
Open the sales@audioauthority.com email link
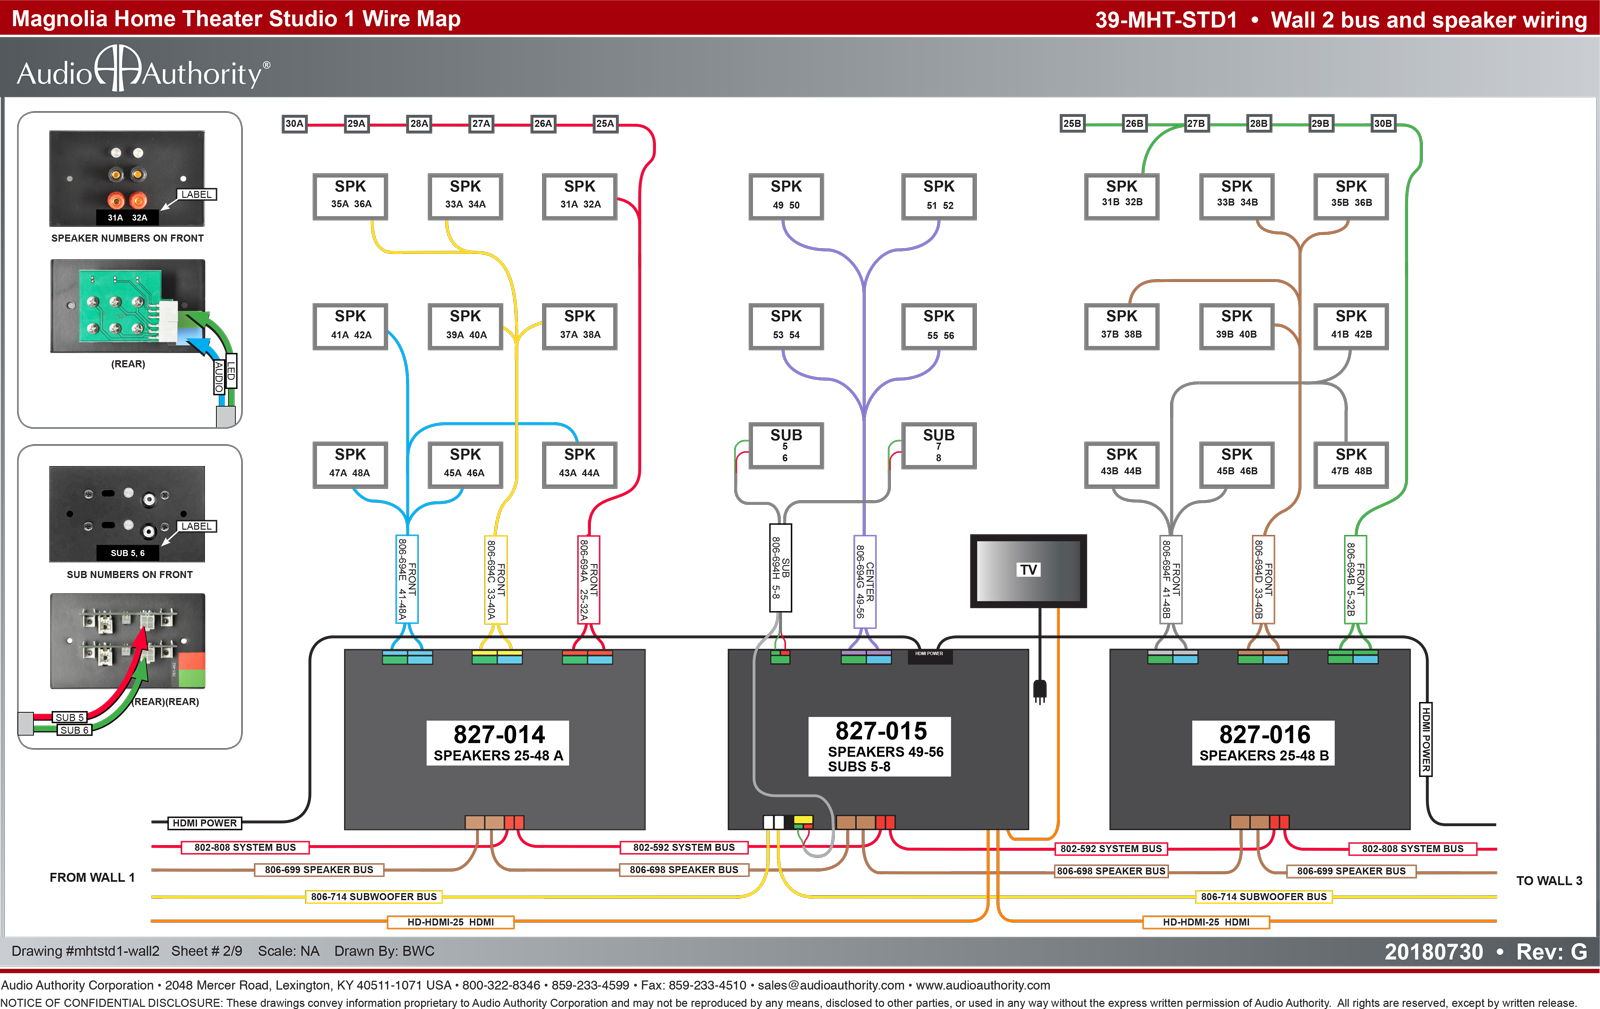(x=831, y=985)
